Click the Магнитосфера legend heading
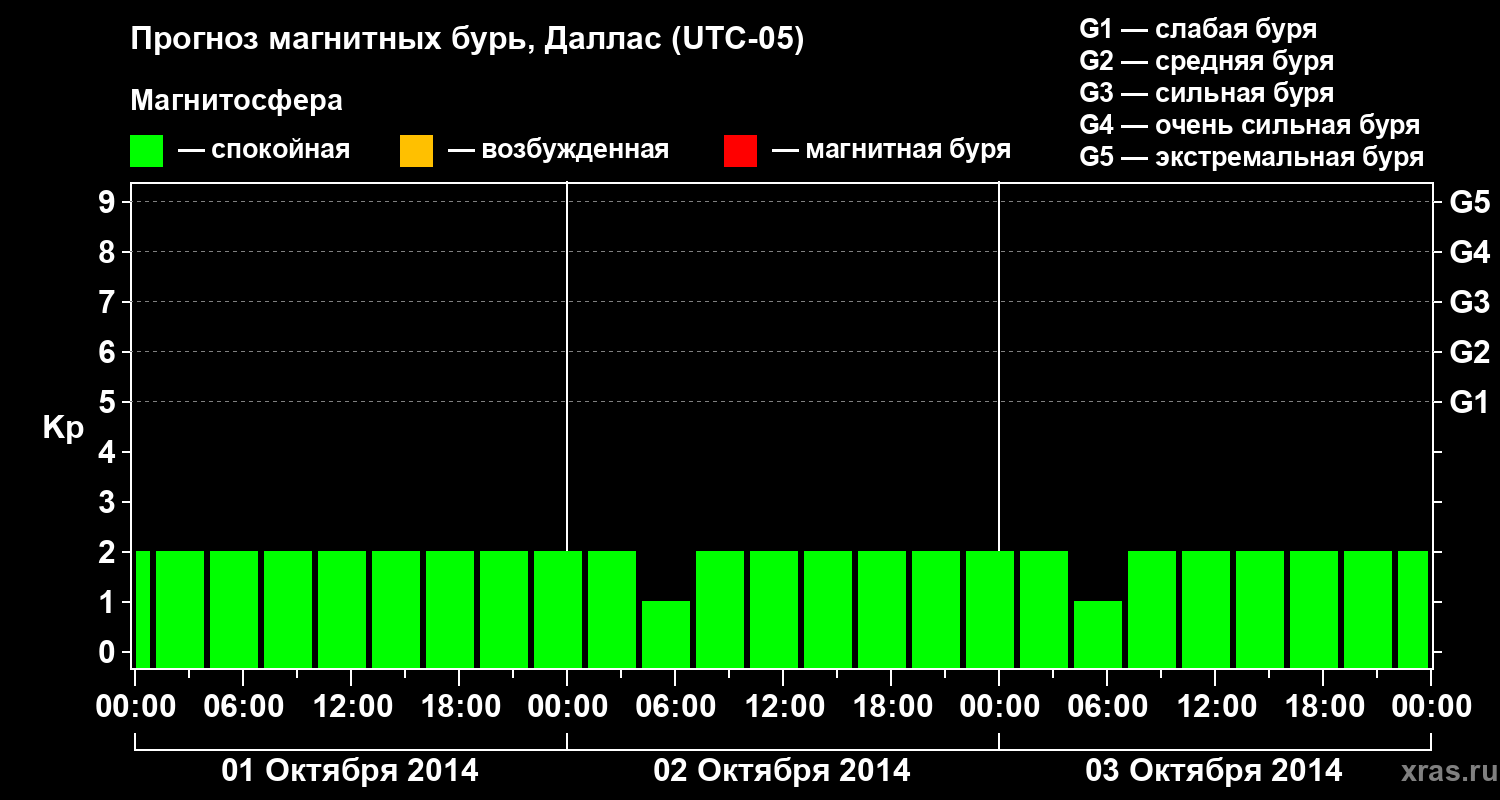1500x800 pixels. (236, 101)
